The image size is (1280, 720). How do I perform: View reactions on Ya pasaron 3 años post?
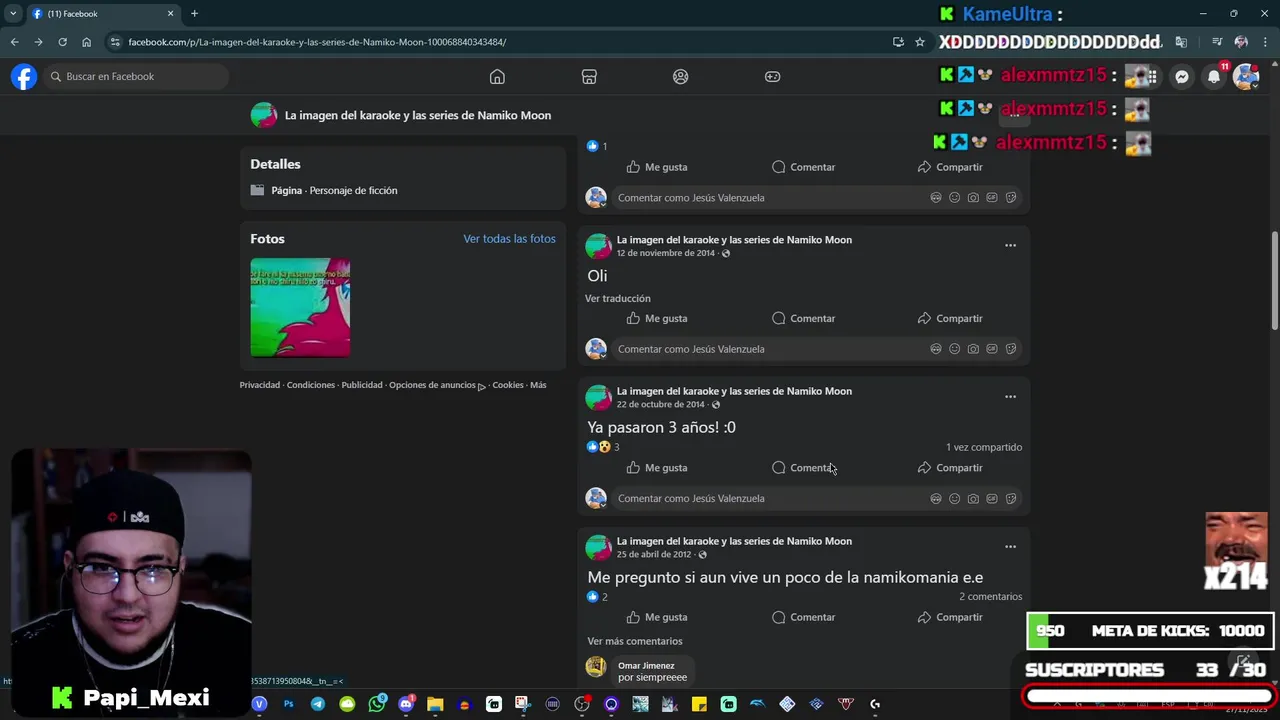[x=604, y=447]
